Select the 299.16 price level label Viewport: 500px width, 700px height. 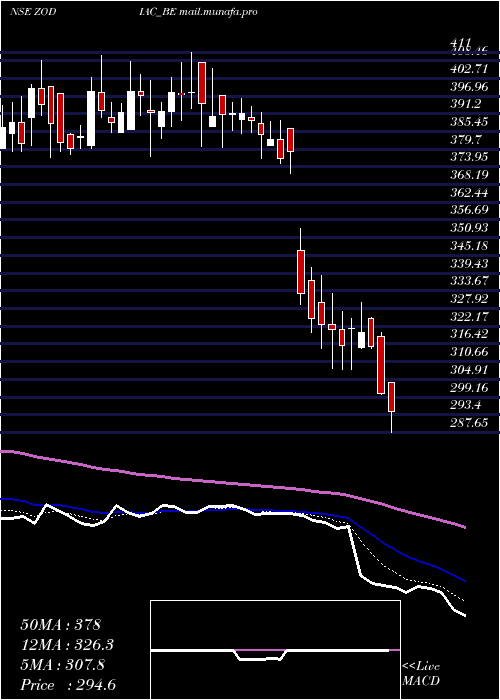coord(469,387)
